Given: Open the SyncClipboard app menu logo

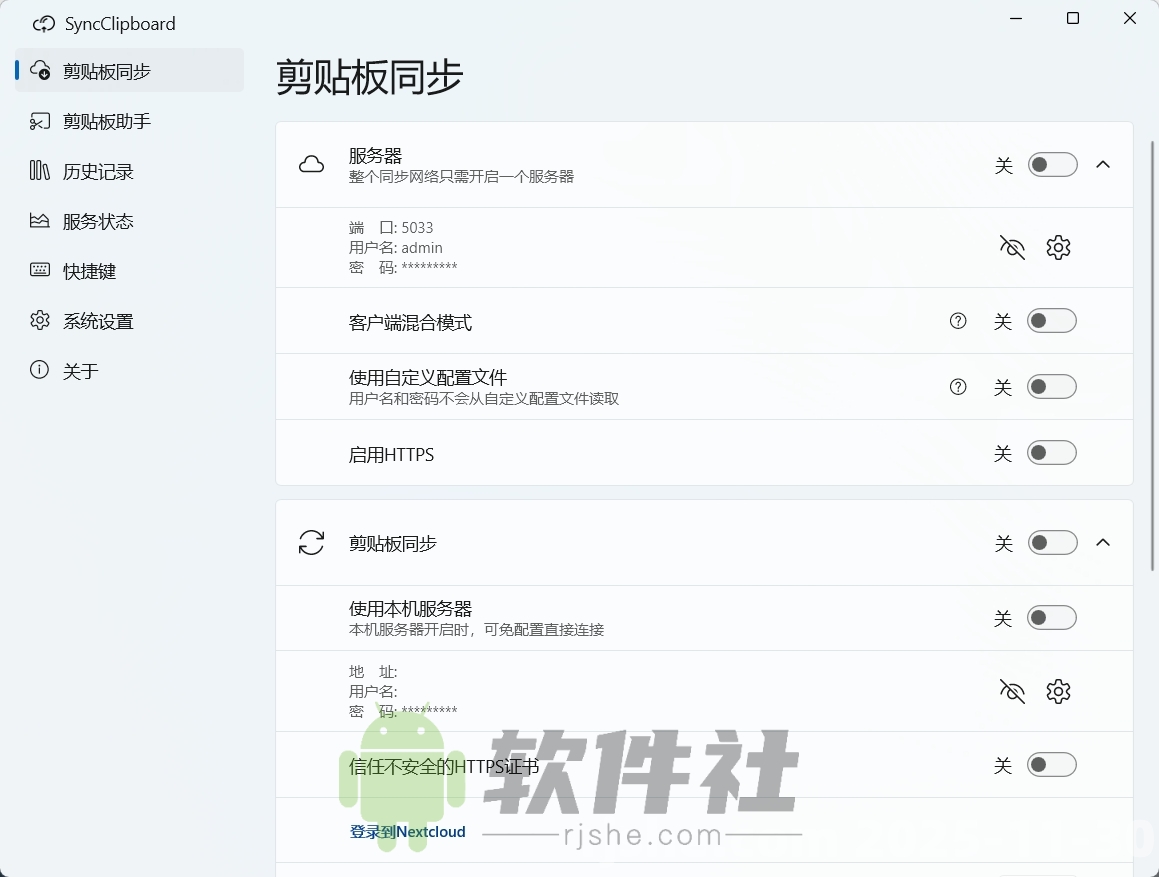Looking at the screenshot, I should 43,23.
